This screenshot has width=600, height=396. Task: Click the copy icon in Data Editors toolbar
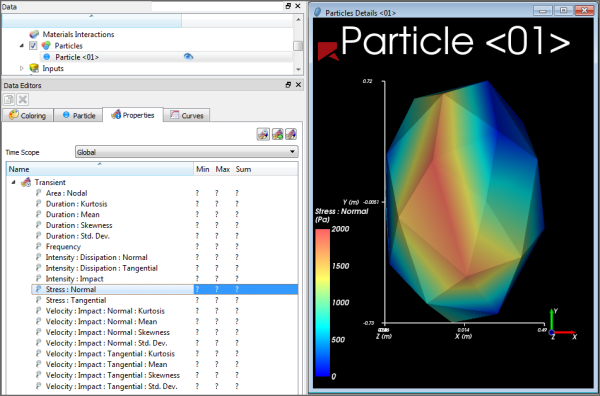coord(9,100)
